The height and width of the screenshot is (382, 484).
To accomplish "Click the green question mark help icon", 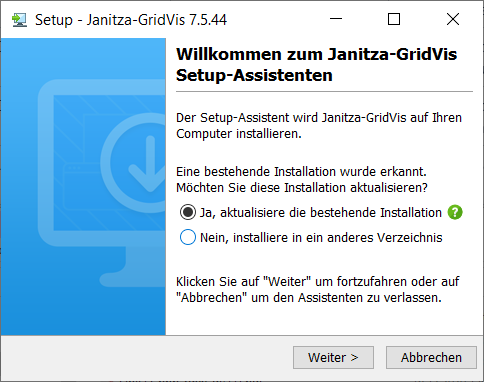I will pos(455,212).
